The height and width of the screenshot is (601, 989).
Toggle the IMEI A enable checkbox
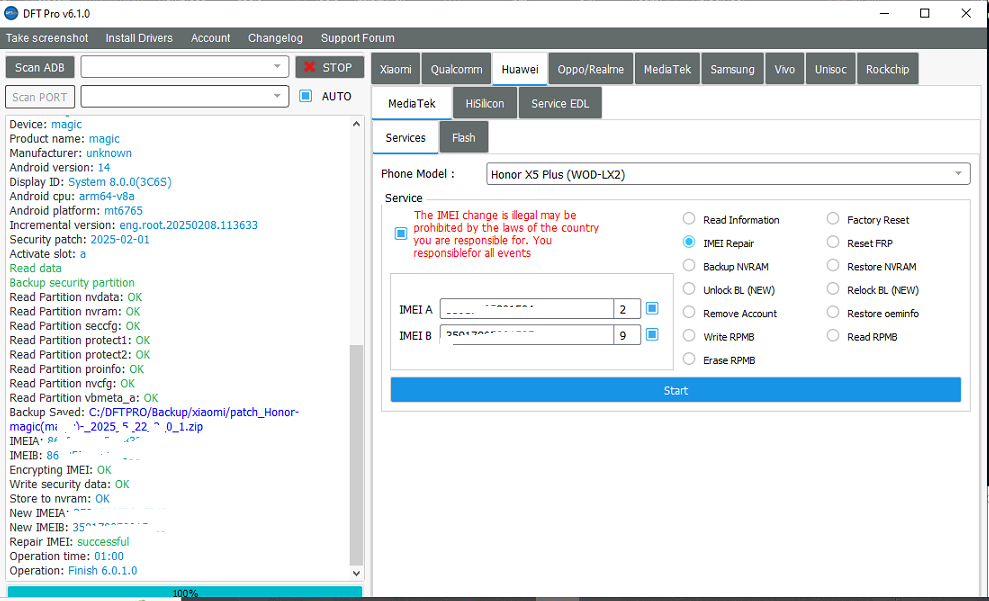652,308
